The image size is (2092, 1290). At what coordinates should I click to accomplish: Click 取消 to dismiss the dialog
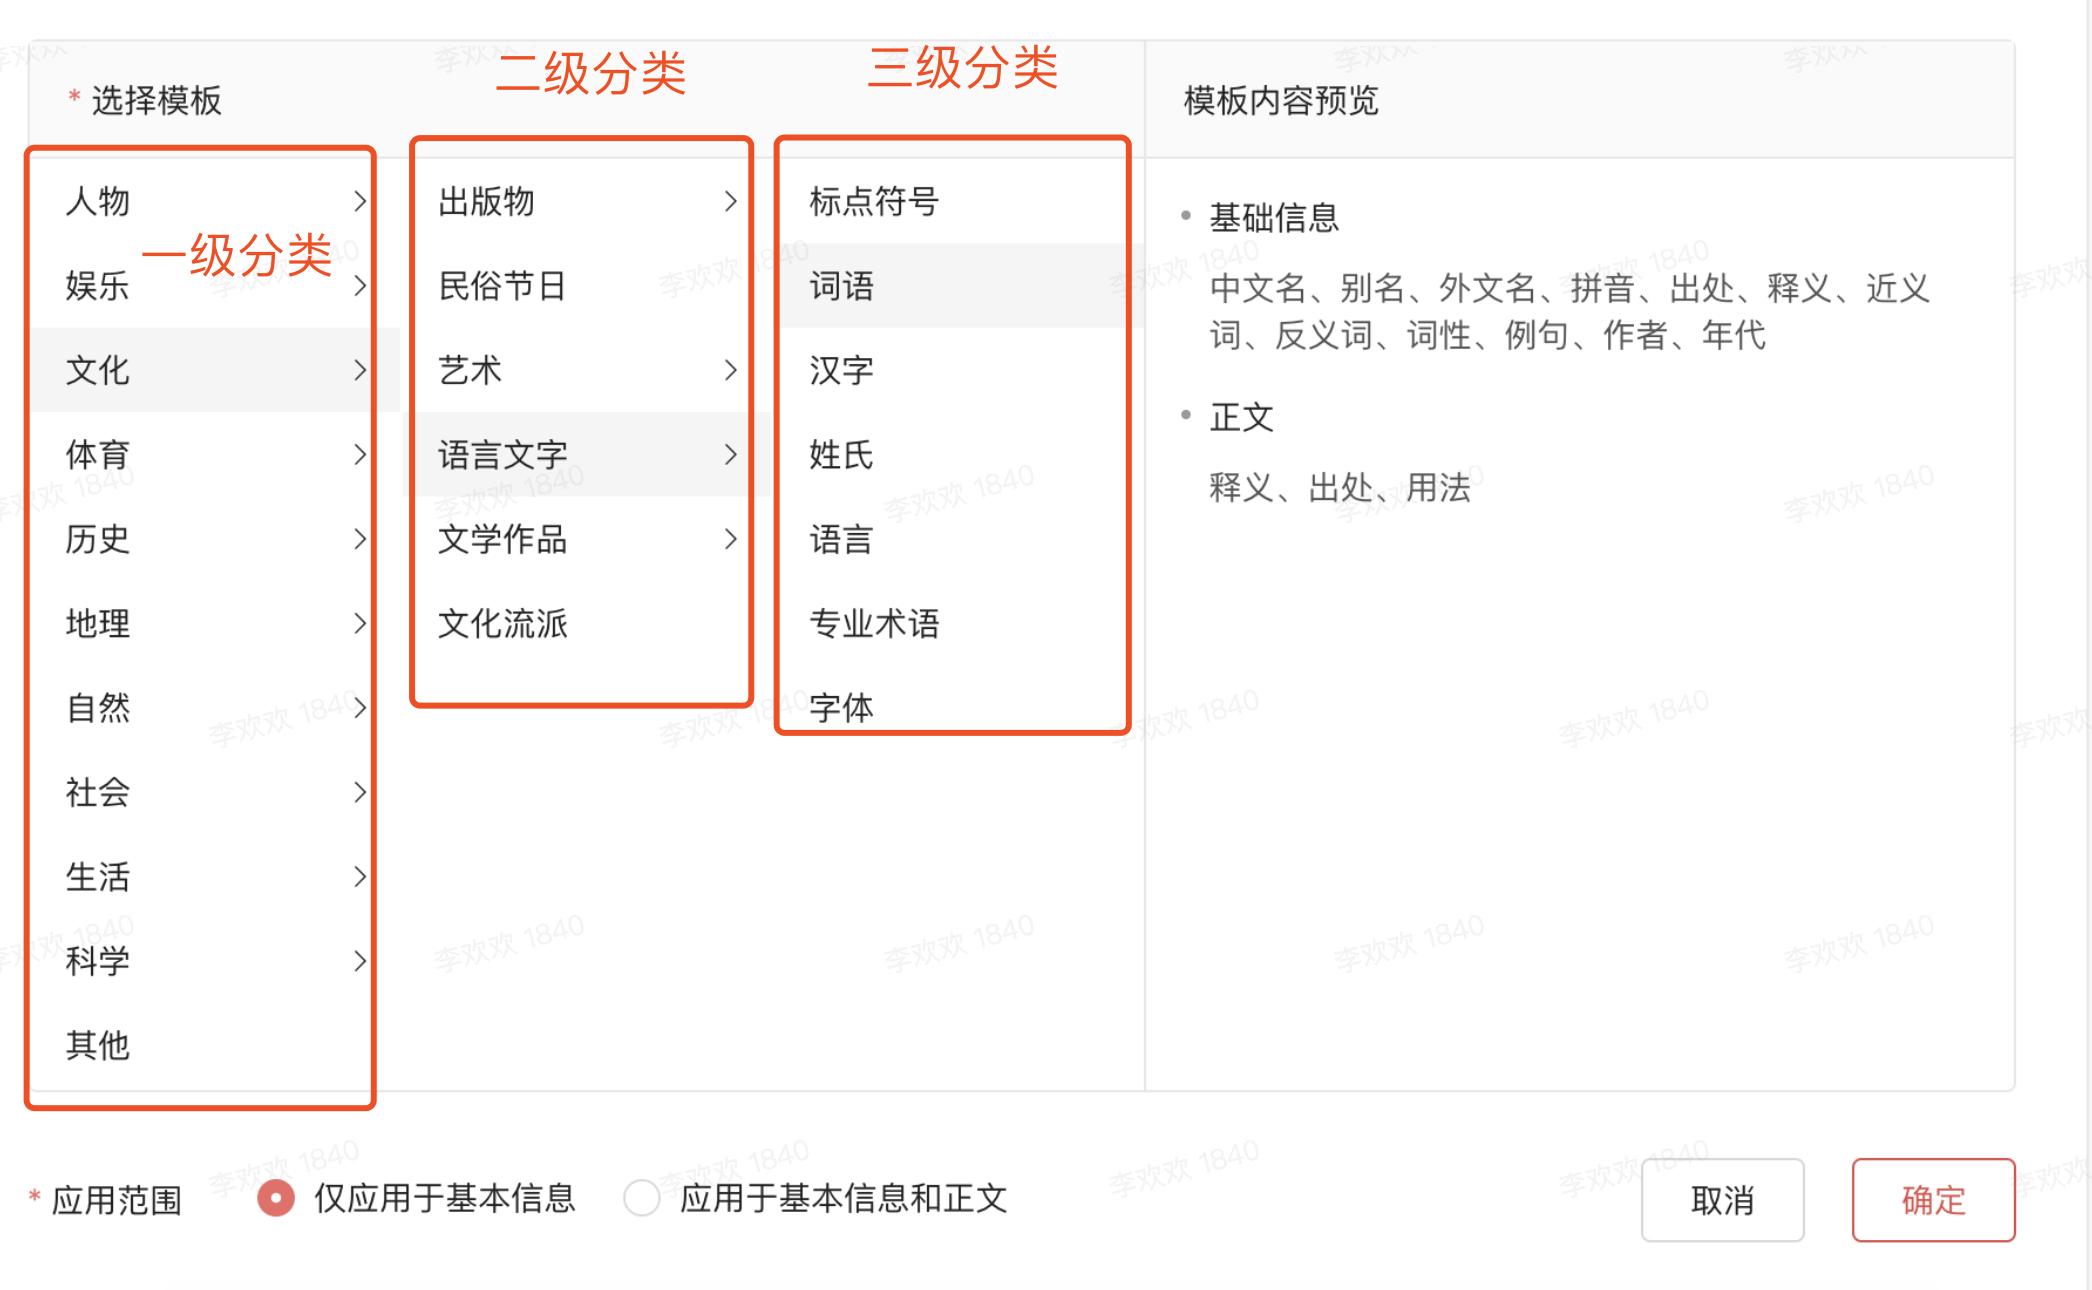click(1722, 1202)
